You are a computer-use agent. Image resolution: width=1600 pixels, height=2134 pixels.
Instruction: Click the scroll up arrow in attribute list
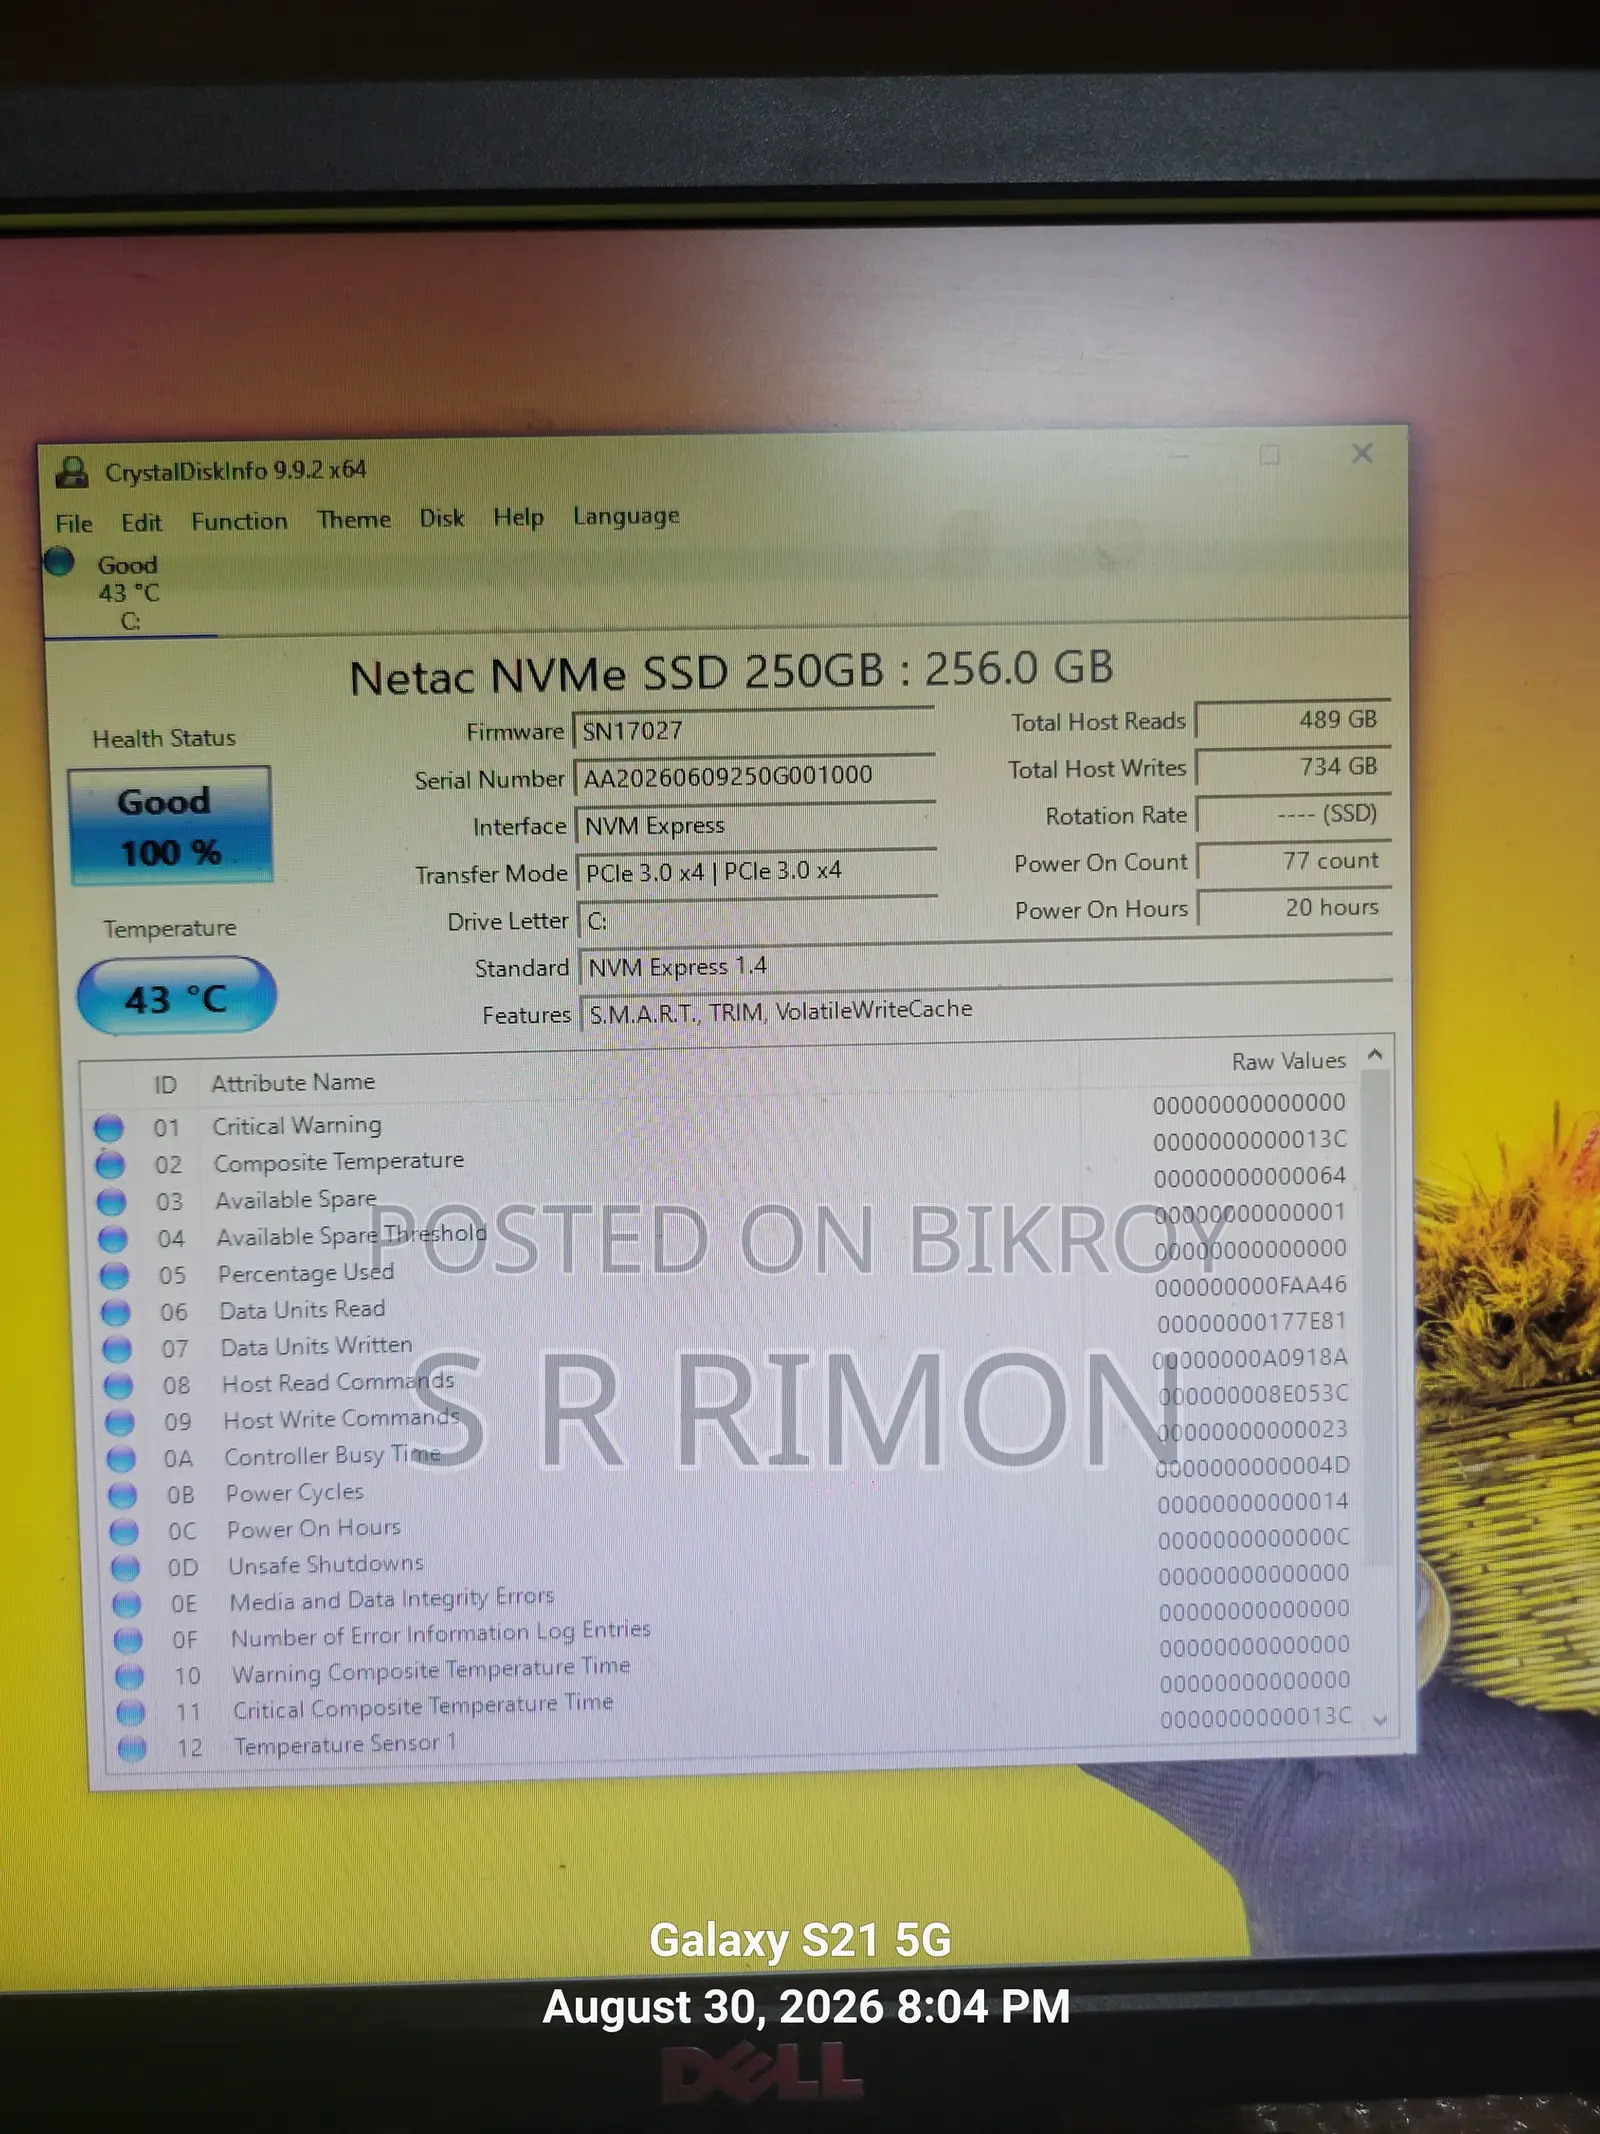pyautogui.click(x=1376, y=1054)
